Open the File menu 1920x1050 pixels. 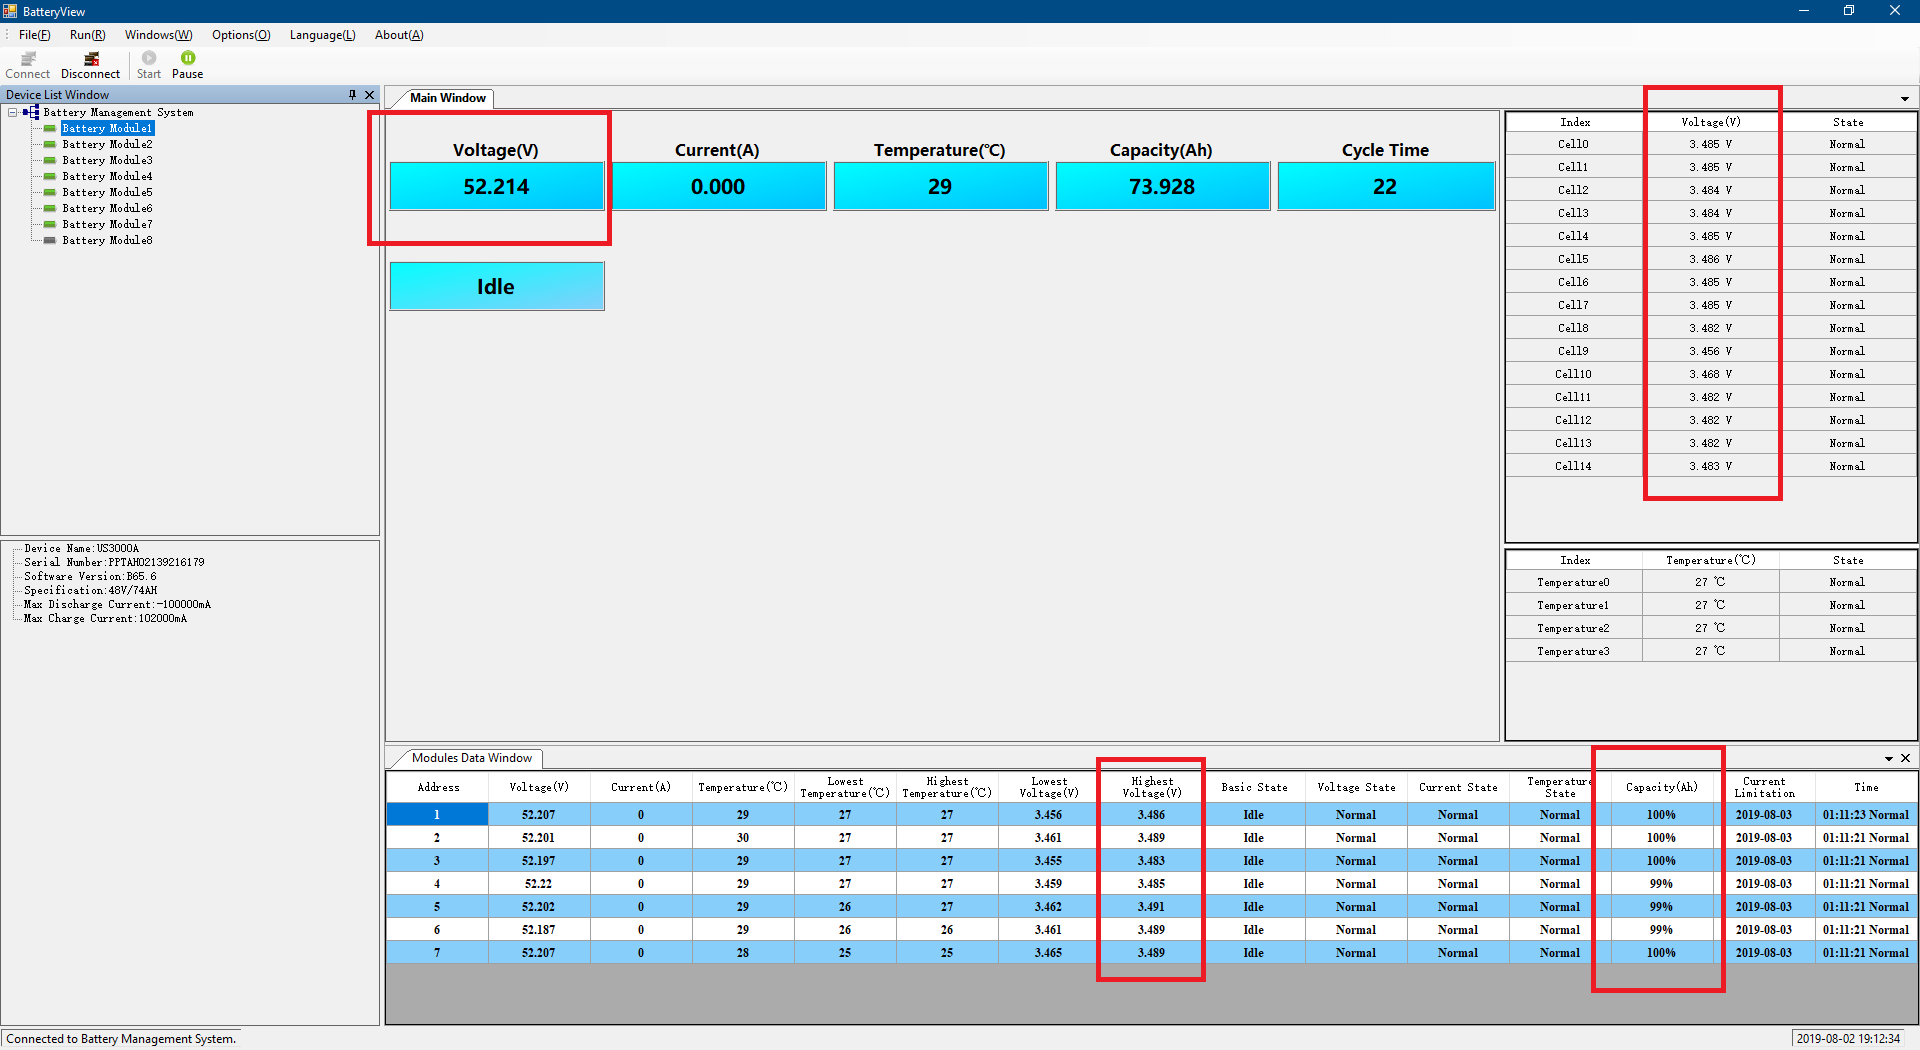pos(34,35)
